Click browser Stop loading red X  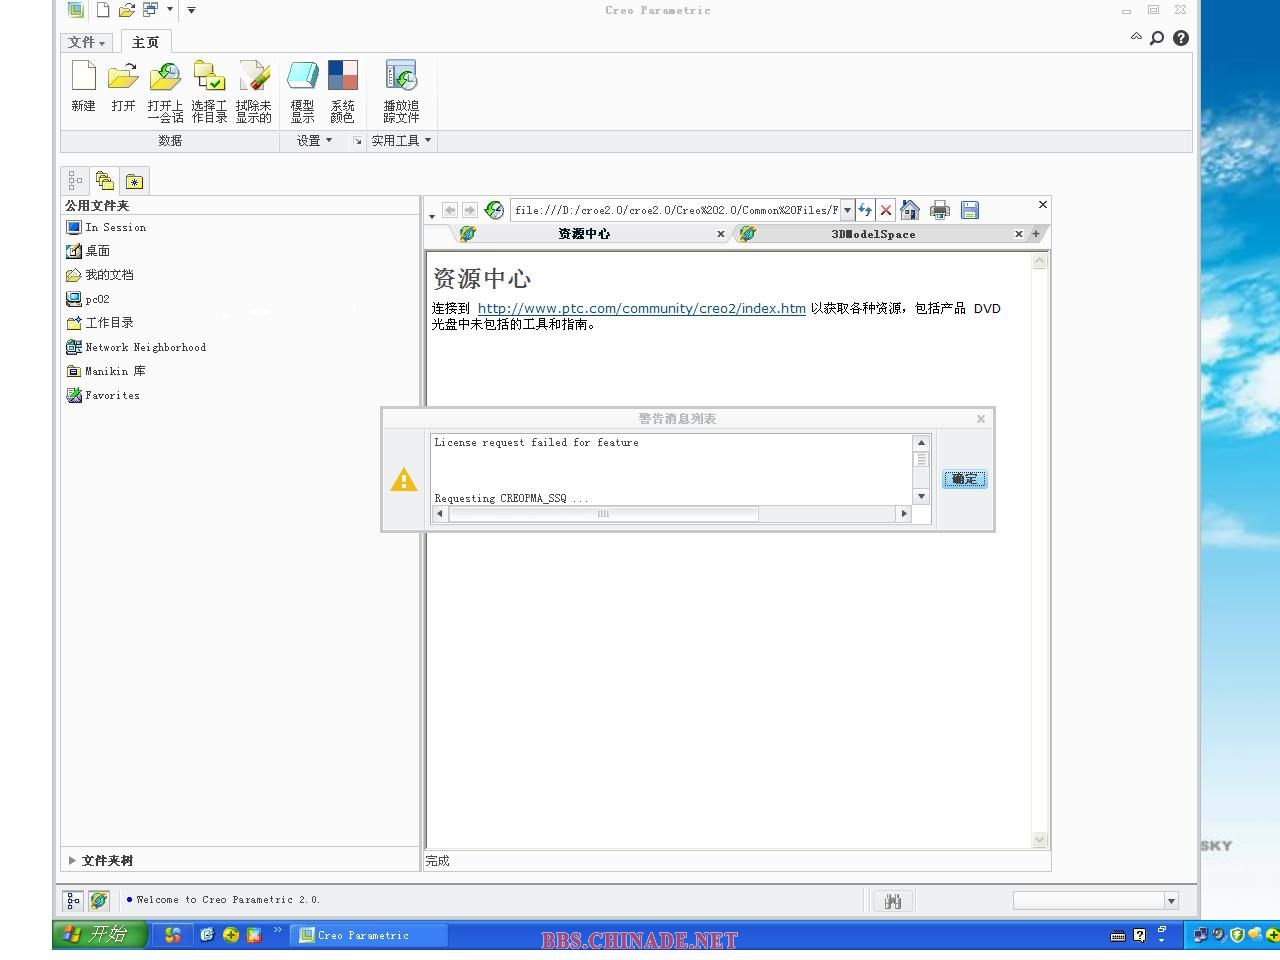point(886,210)
